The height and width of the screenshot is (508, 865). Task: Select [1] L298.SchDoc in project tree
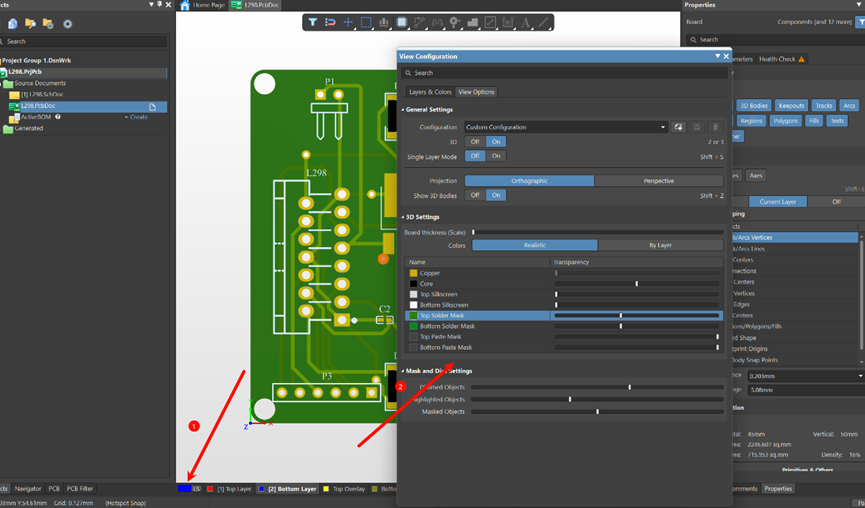(41, 95)
